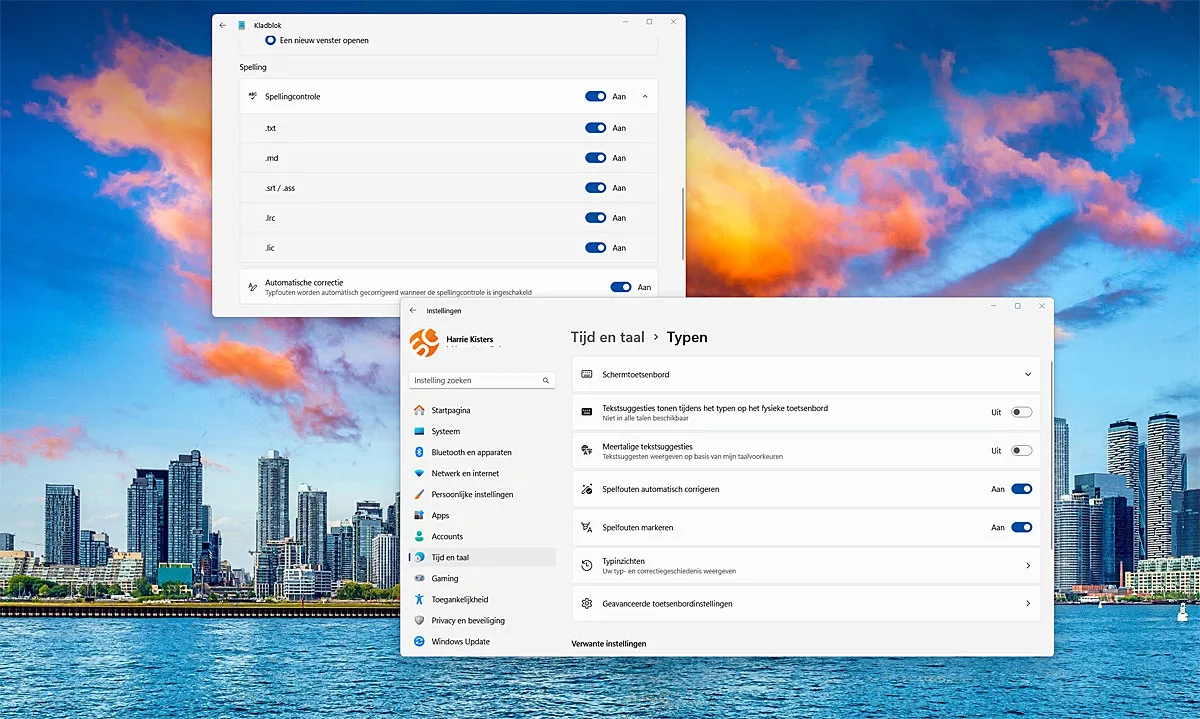Click the Gaming controller icon

pyautogui.click(x=419, y=578)
